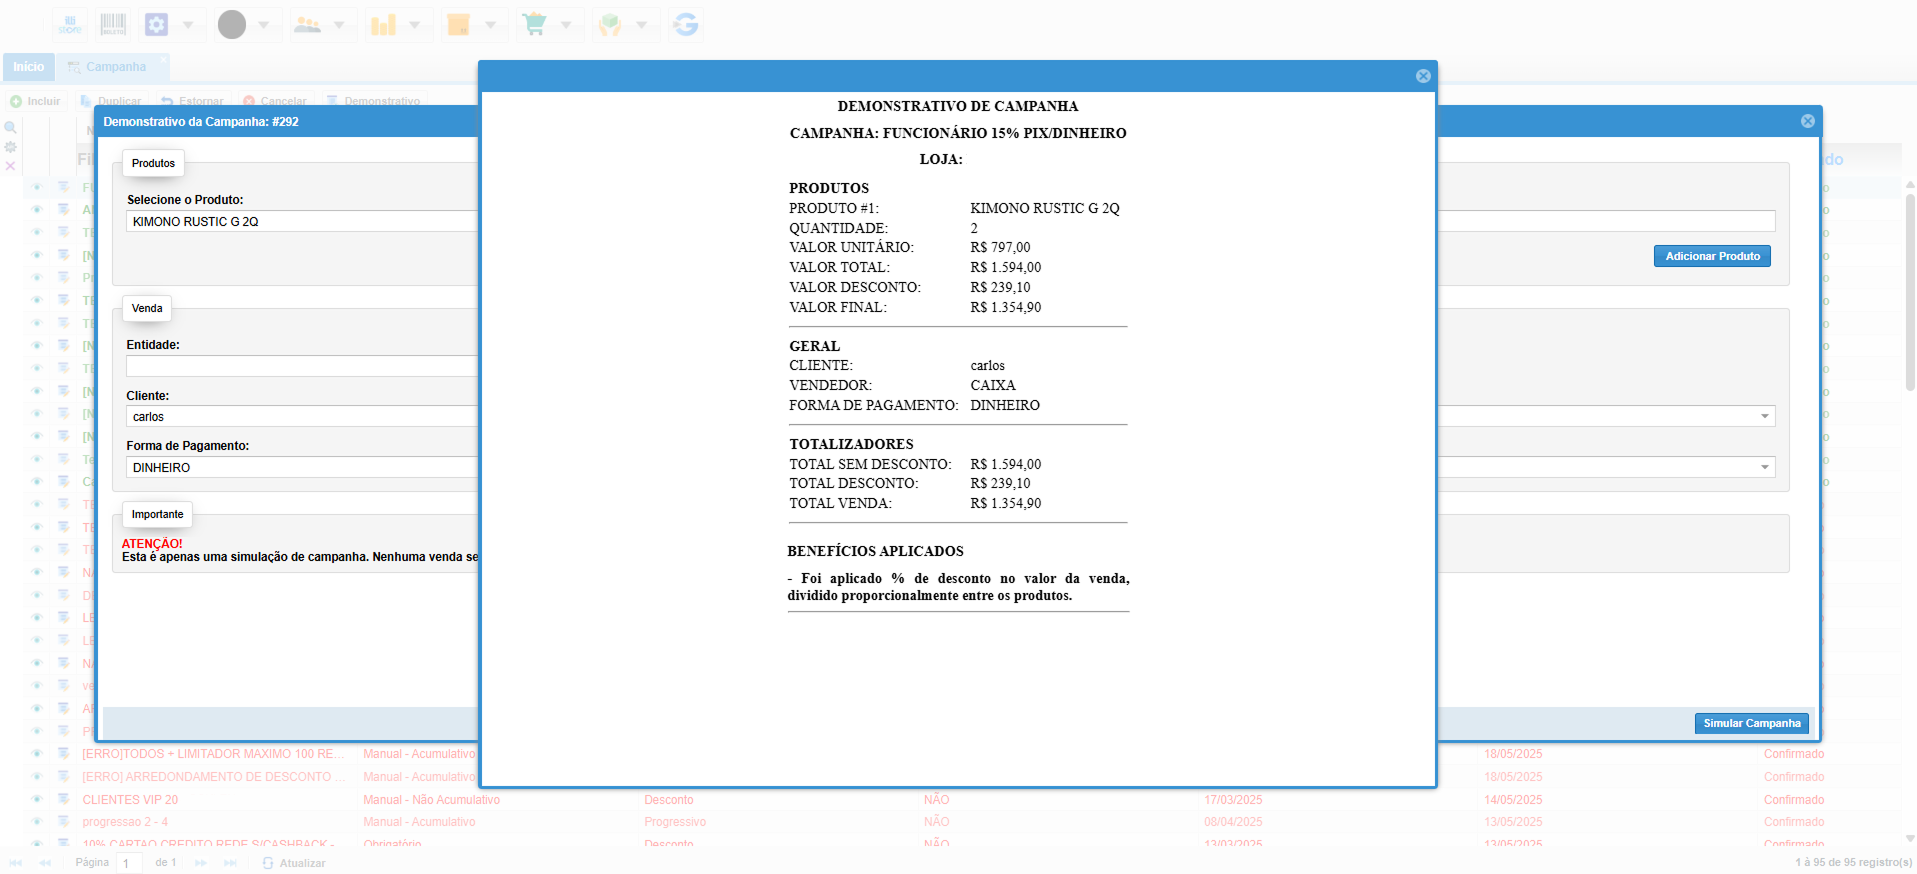The height and width of the screenshot is (874, 1917).
Task: Click the Adicionar Produto button
Action: tap(1711, 256)
